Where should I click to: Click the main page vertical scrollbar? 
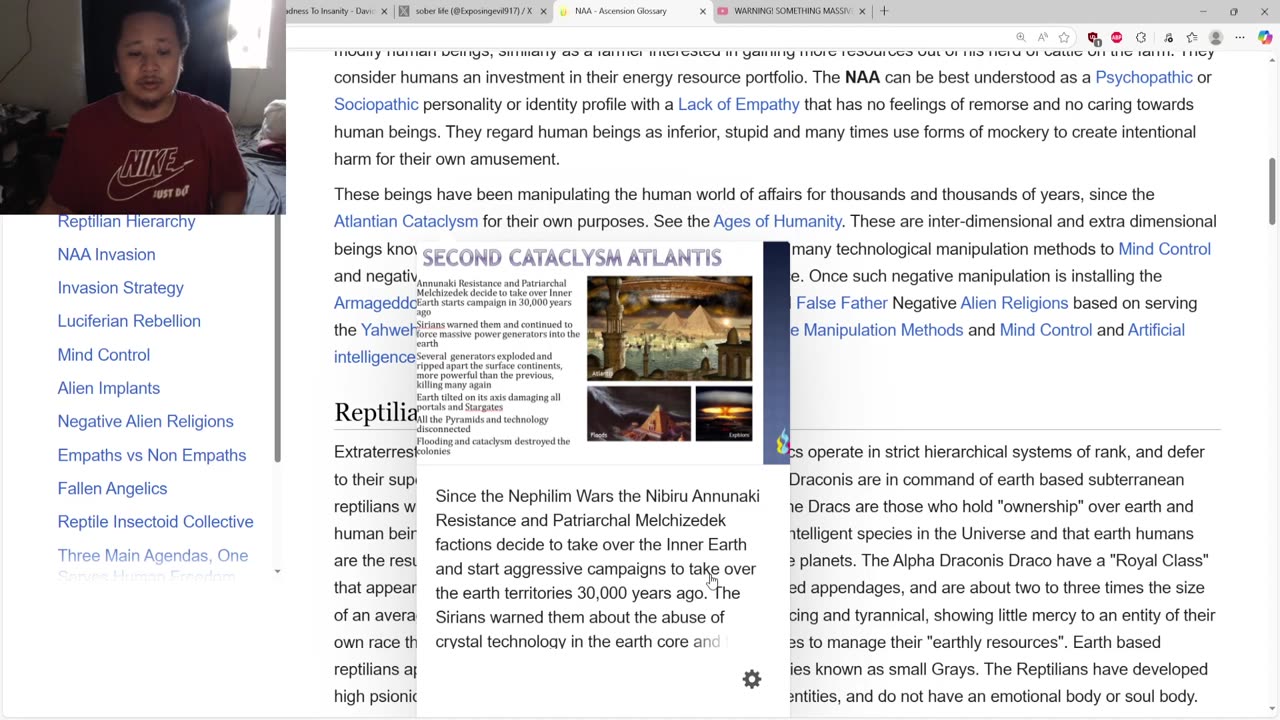click(x=1272, y=190)
